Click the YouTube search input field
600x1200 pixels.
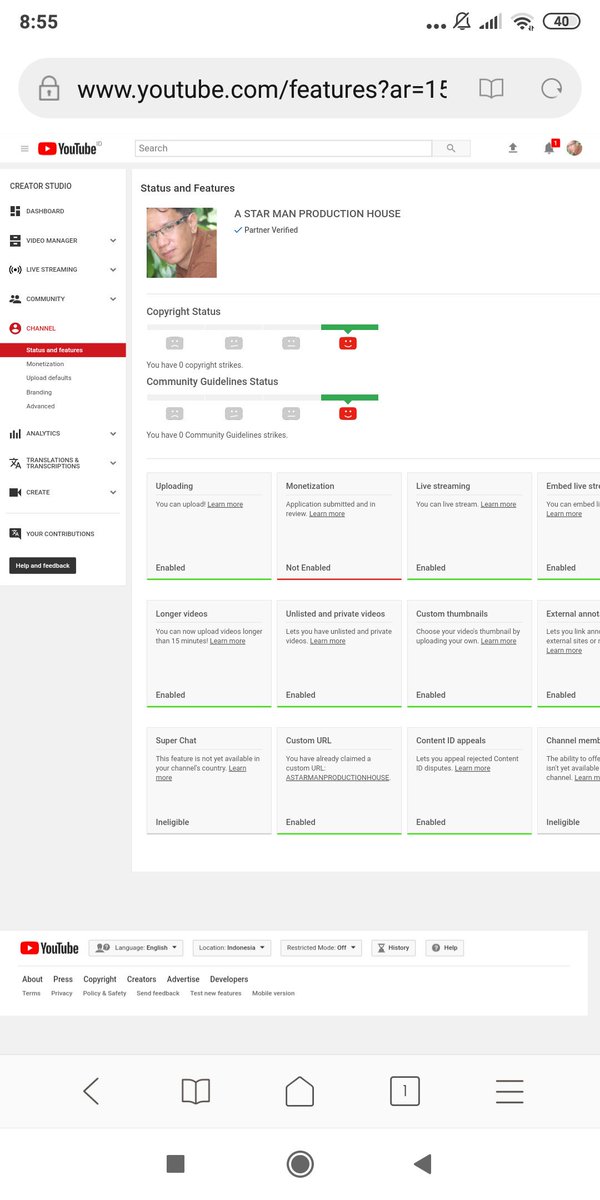coord(283,148)
